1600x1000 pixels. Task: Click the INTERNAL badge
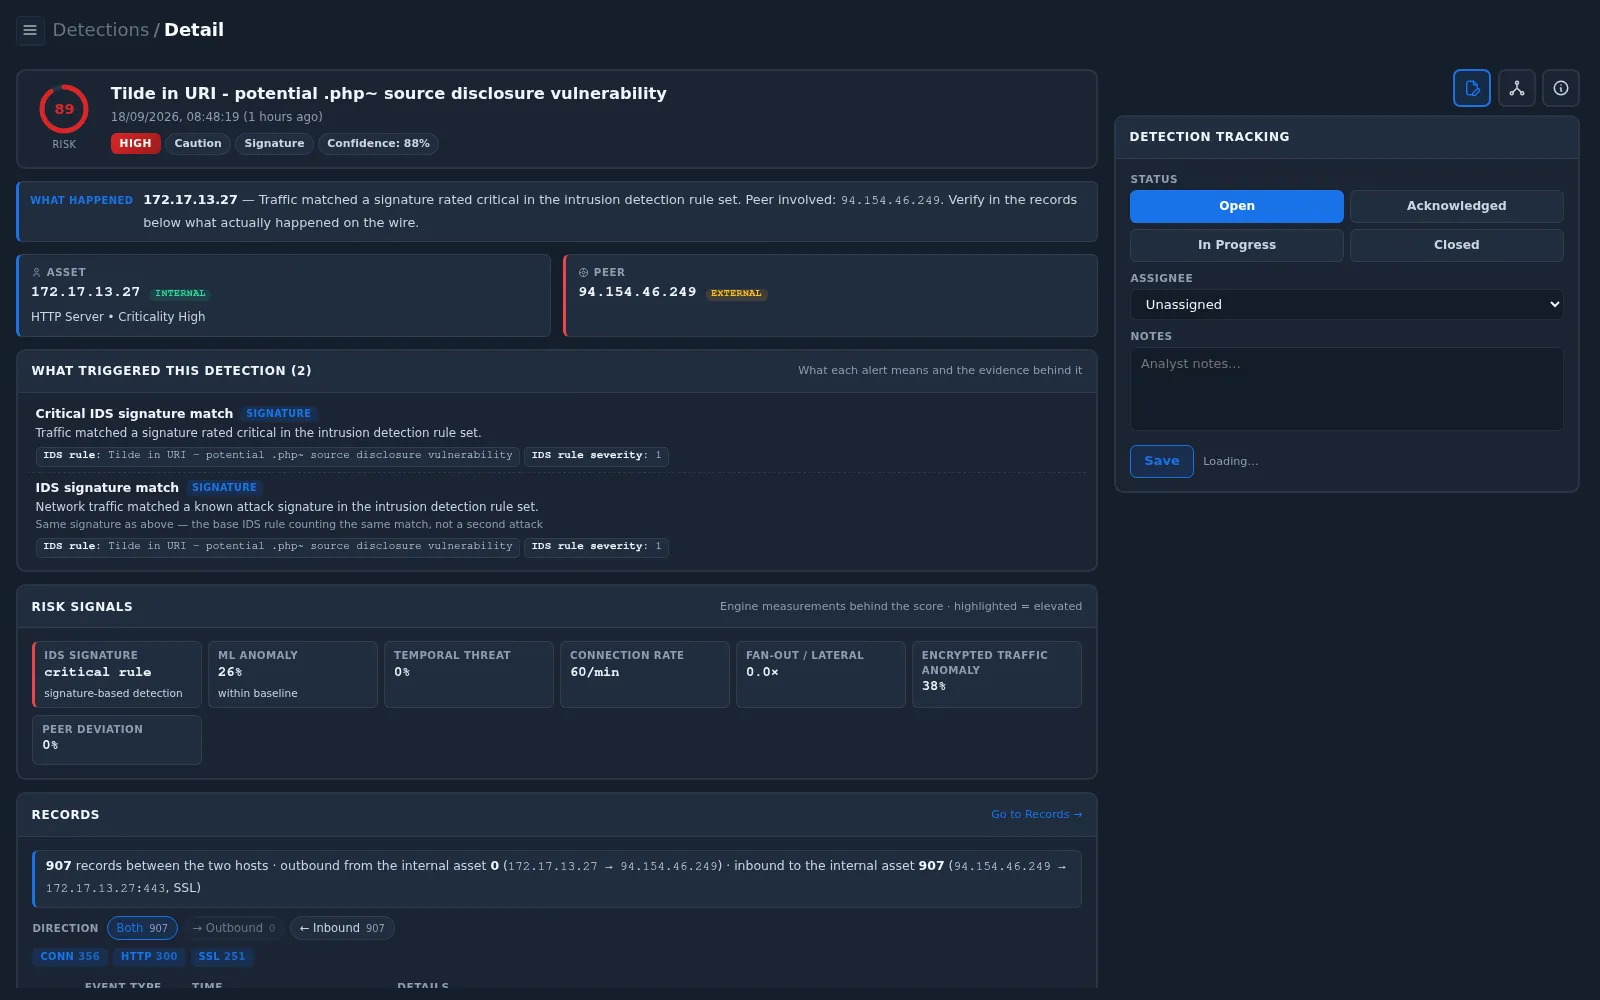tap(180, 293)
